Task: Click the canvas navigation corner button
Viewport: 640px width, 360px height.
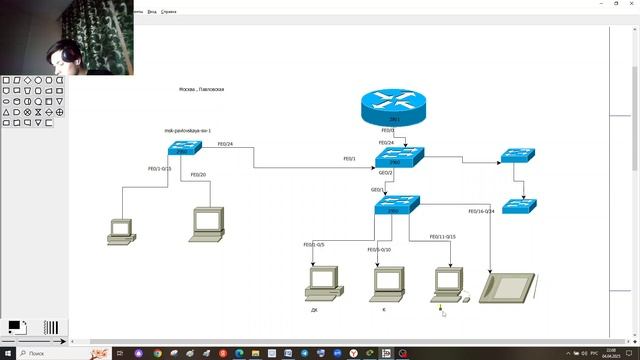Action: coord(635,342)
